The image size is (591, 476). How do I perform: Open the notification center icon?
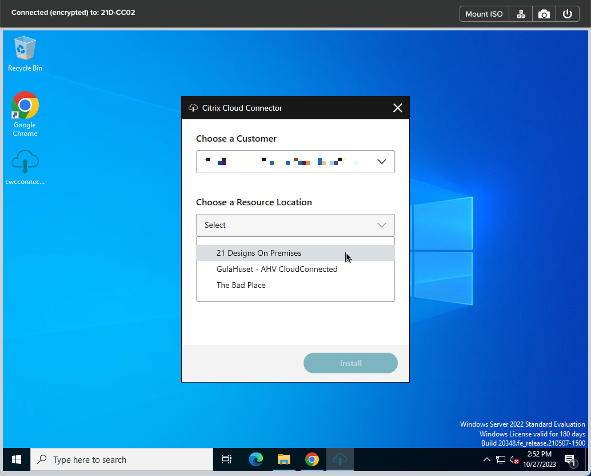[x=571, y=460]
